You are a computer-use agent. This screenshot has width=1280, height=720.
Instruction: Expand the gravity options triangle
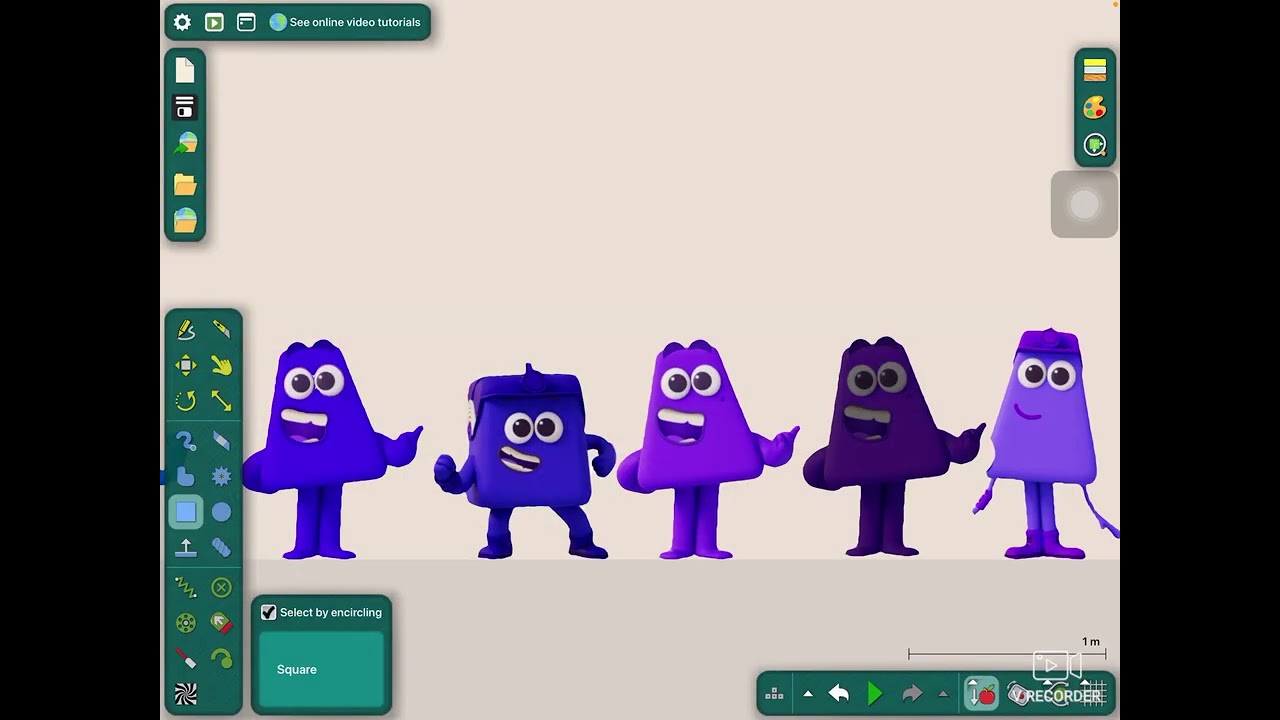click(x=972, y=684)
